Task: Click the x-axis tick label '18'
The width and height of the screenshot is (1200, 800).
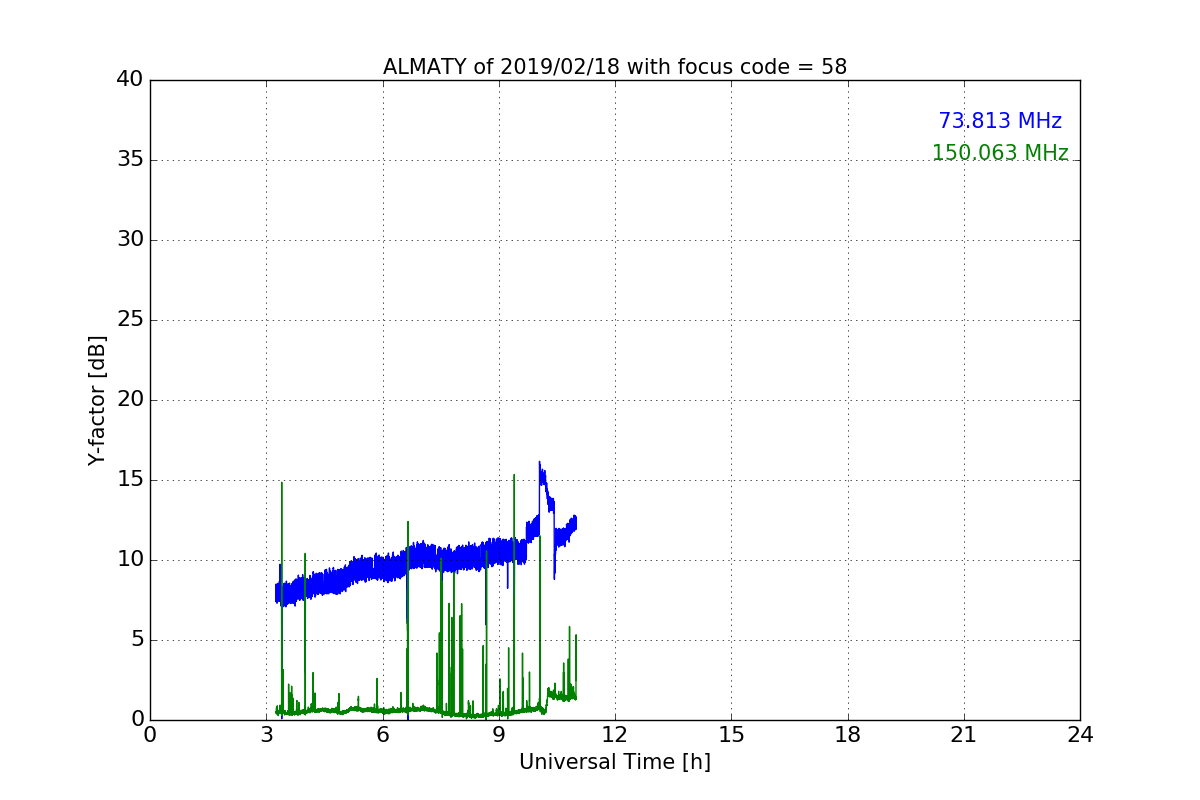Action: 848,735
